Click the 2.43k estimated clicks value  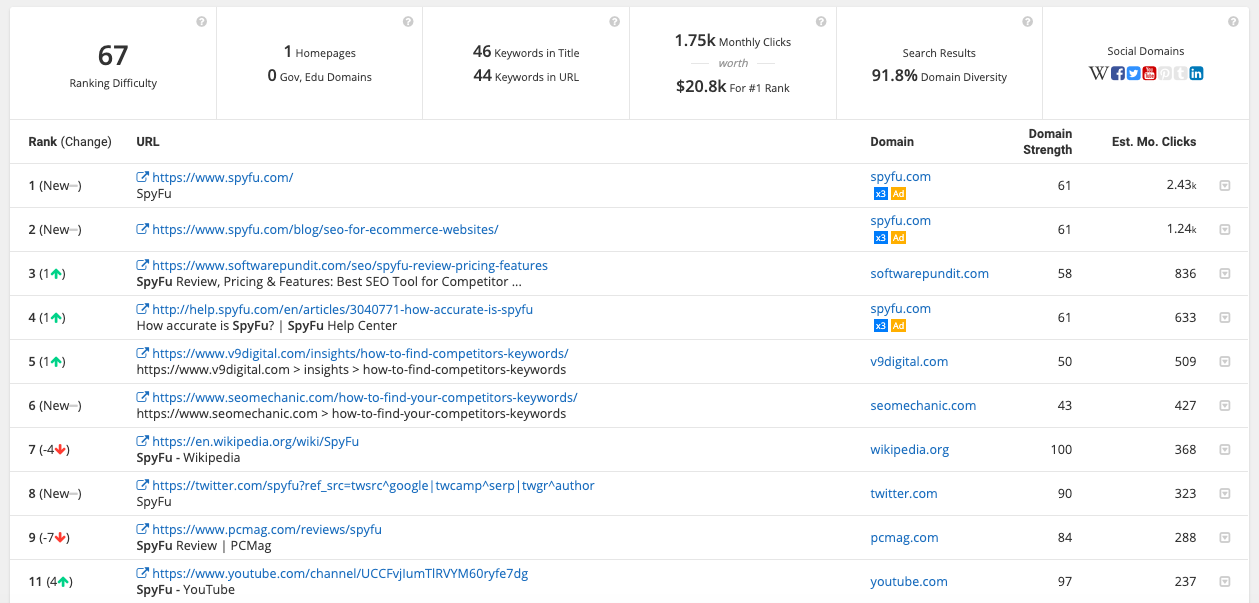click(x=1181, y=186)
